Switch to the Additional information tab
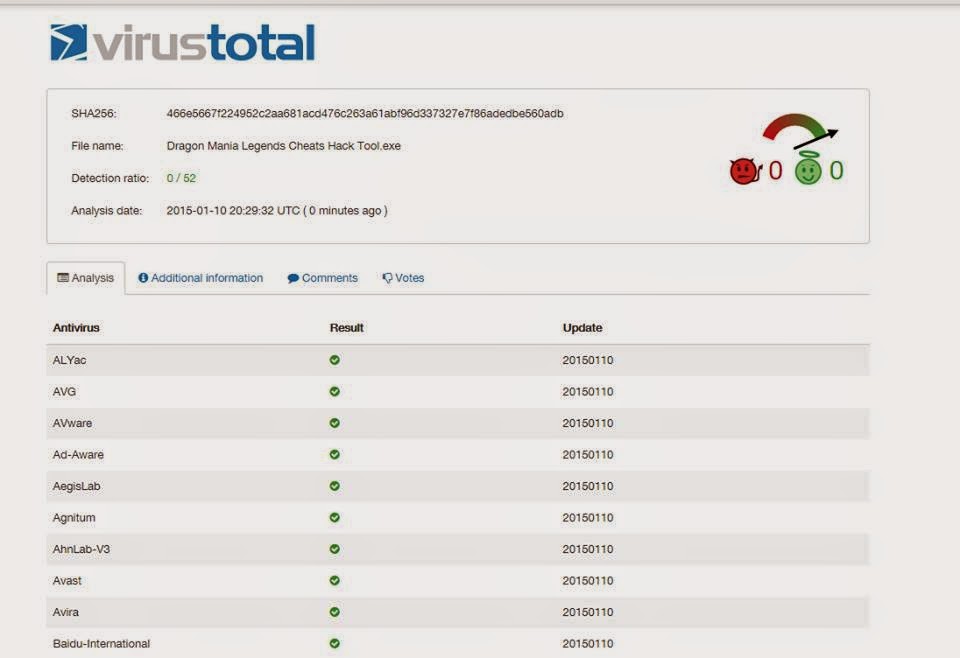 coord(201,278)
